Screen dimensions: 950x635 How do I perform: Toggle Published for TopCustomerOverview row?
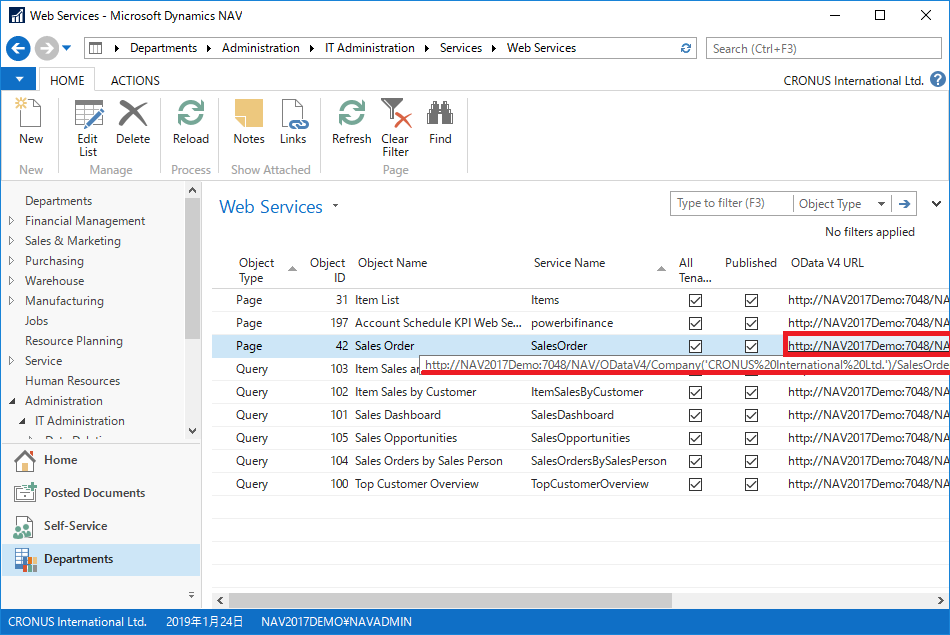[751, 484]
